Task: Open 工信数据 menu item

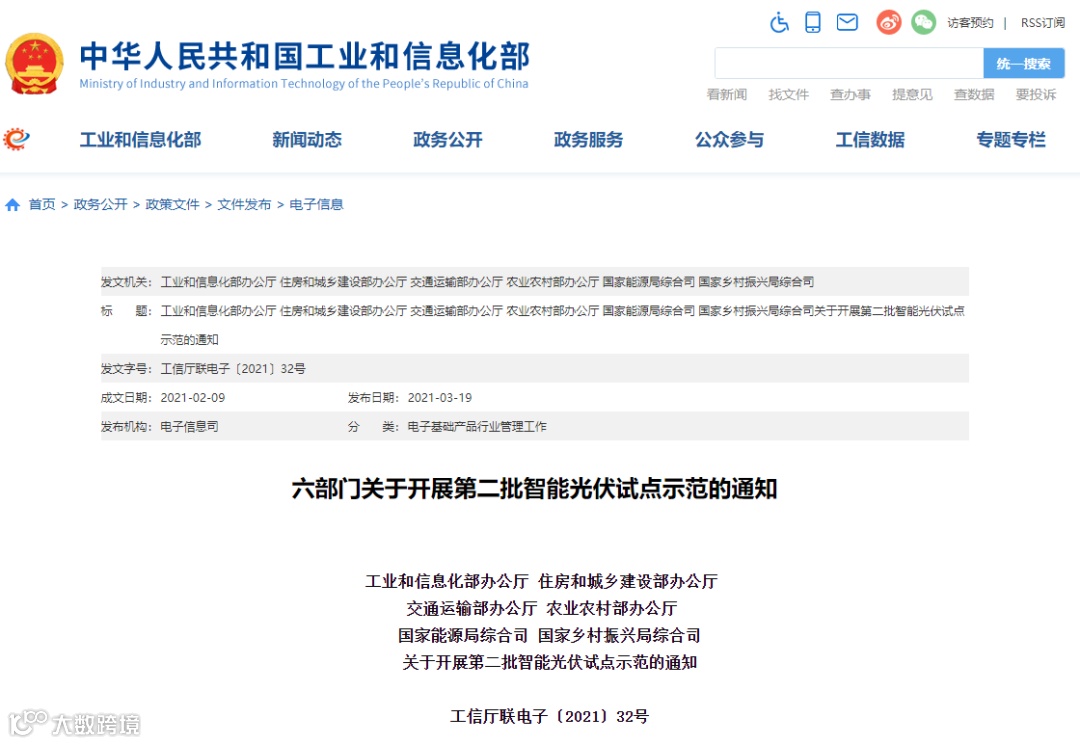Action: coord(870,140)
